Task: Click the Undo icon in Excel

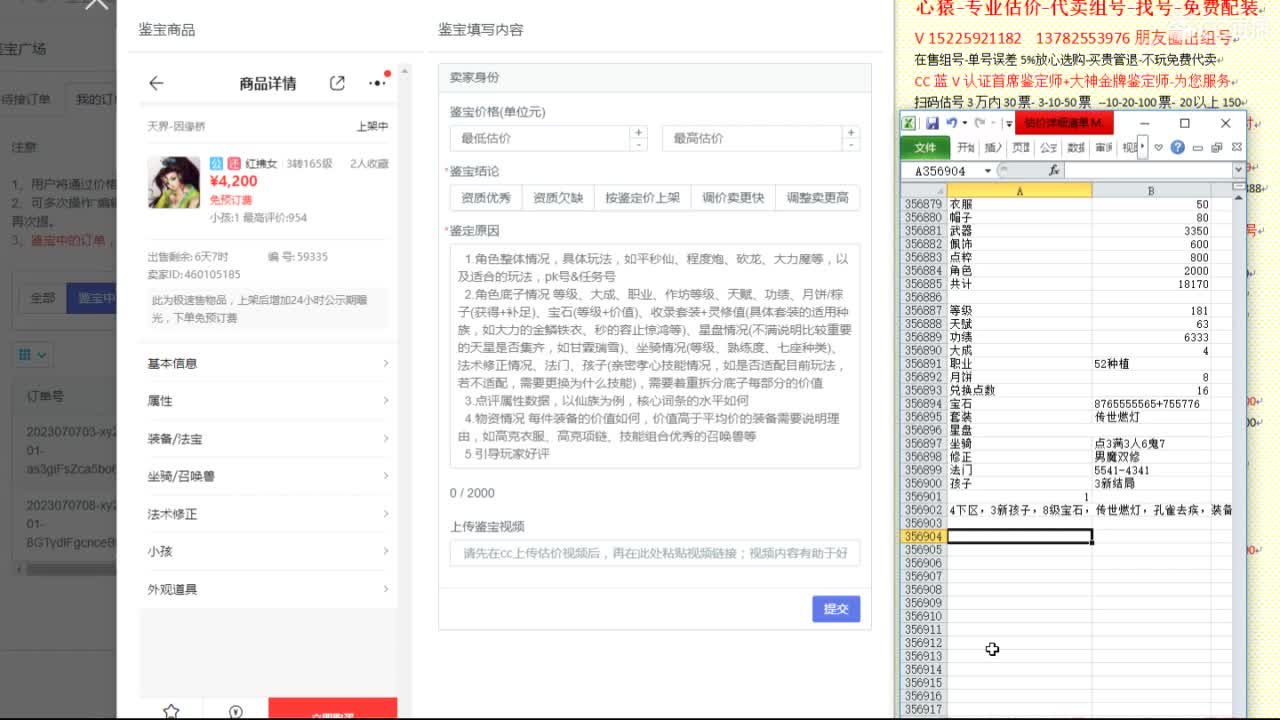Action: (x=952, y=122)
